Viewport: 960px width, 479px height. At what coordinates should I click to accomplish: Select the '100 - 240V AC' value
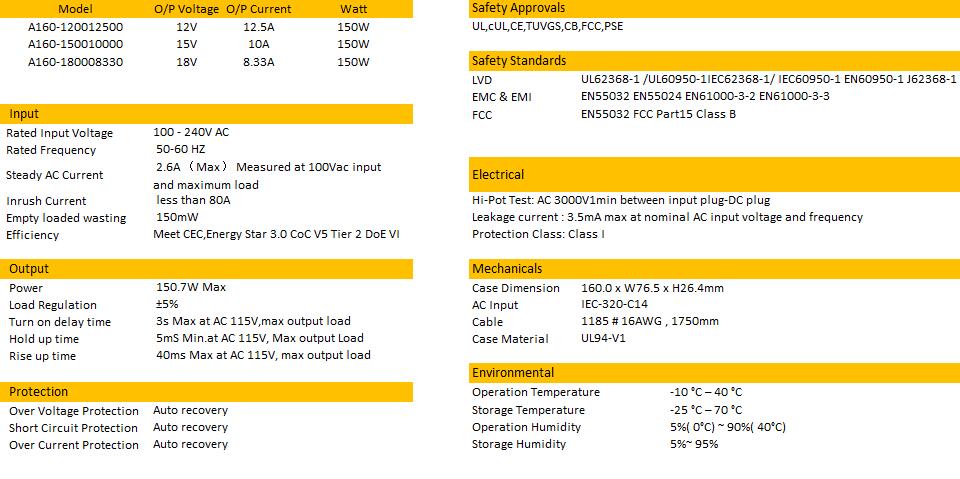[191, 132]
